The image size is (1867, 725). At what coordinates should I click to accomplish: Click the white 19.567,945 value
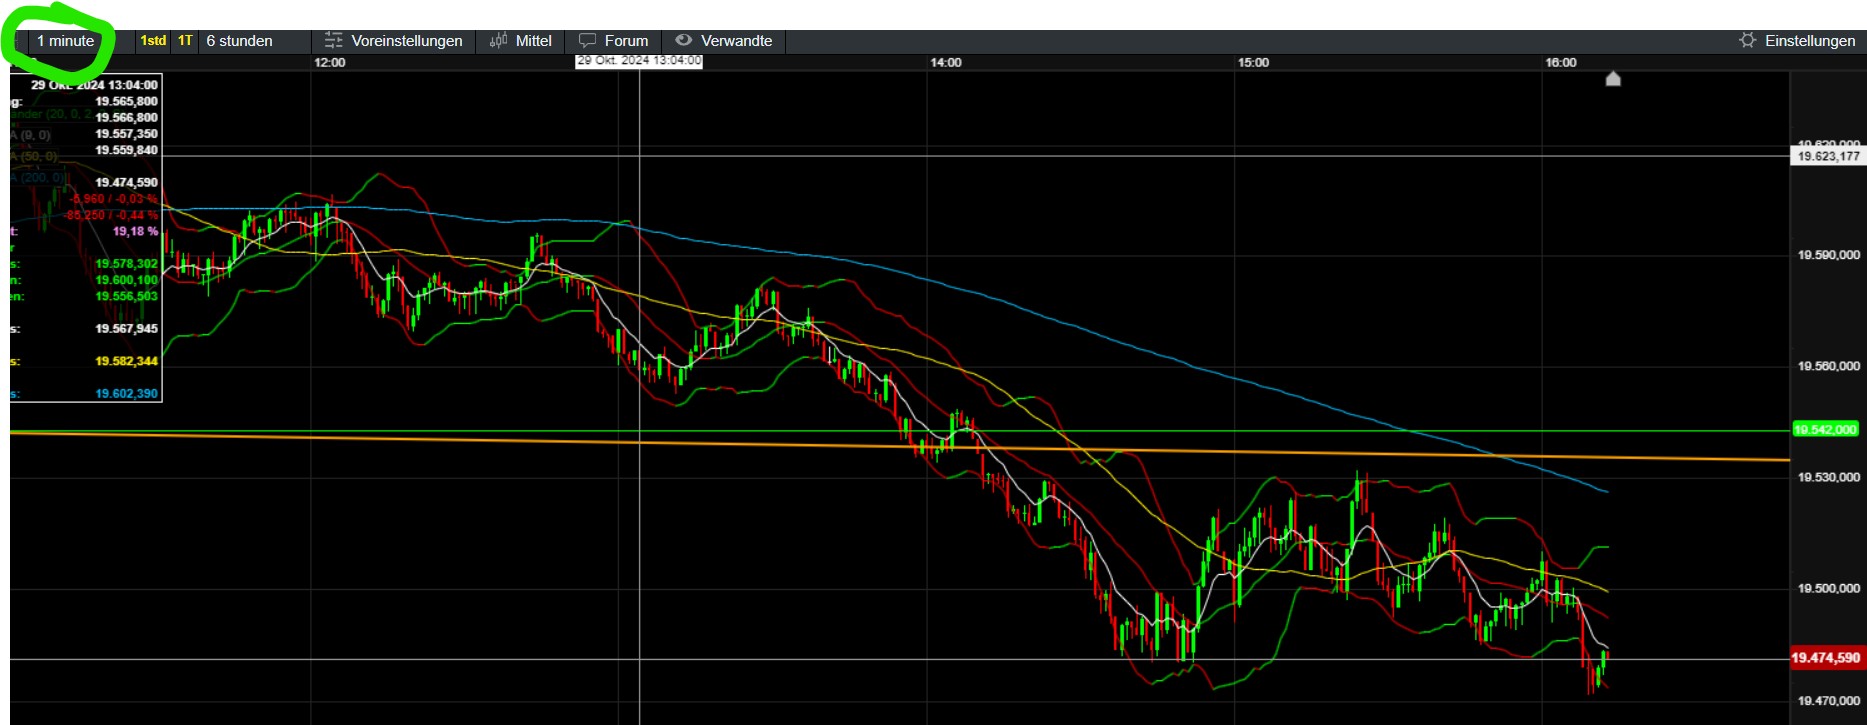tap(126, 328)
